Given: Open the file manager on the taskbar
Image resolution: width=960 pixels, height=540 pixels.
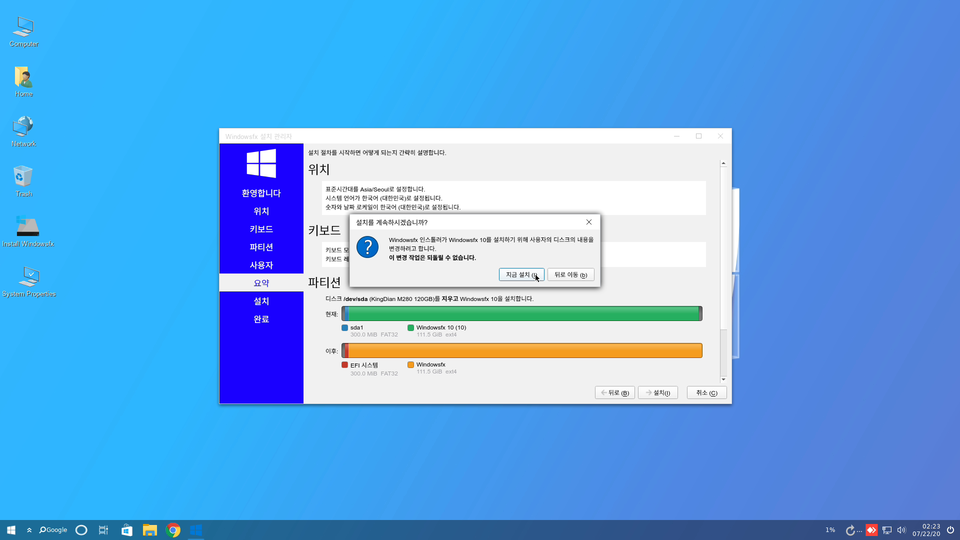Looking at the screenshot, I should [x=150, y=530].
